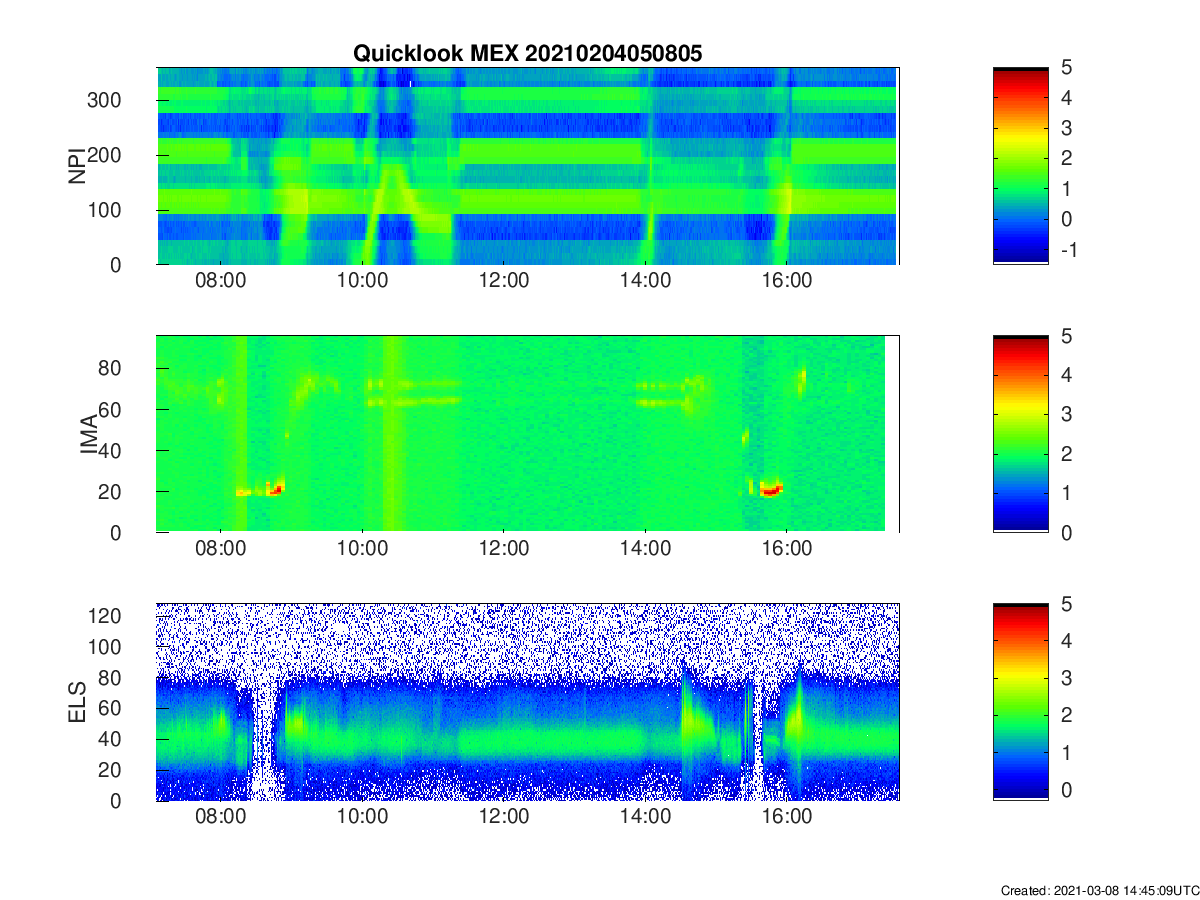Select the 'NPI' y-axis label
This screenshot has width=1200, height=900.
[x=75, y=167]
